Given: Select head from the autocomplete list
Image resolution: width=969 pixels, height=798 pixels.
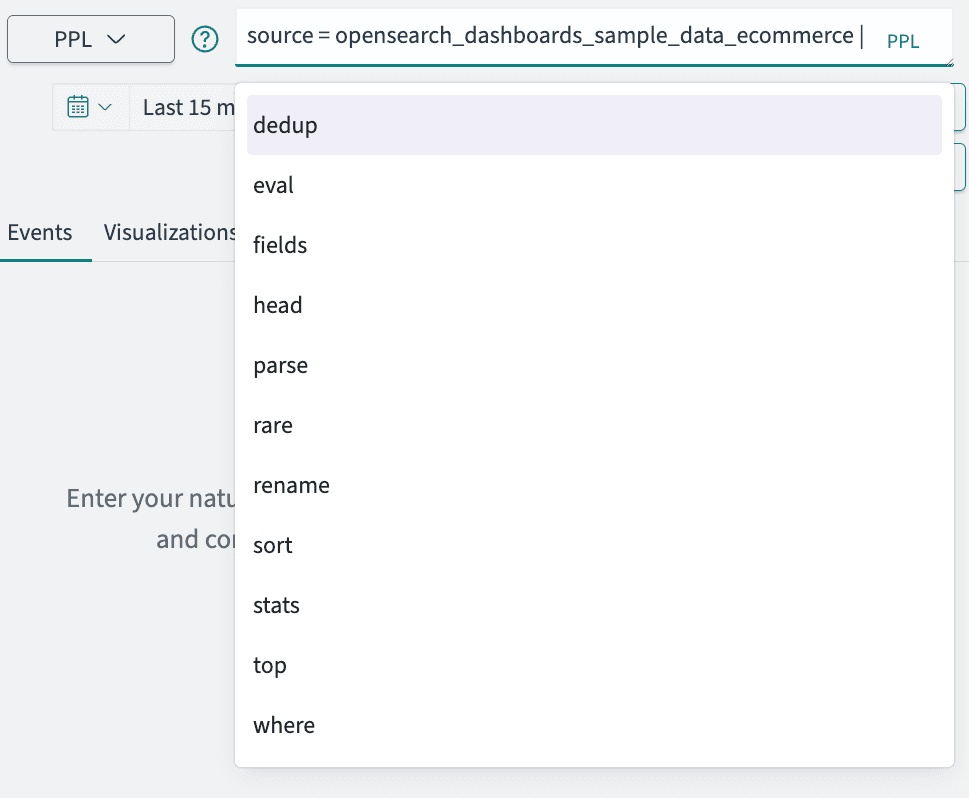Looking at the screenshot, I should pyautogui.click(x=277, y=305).
